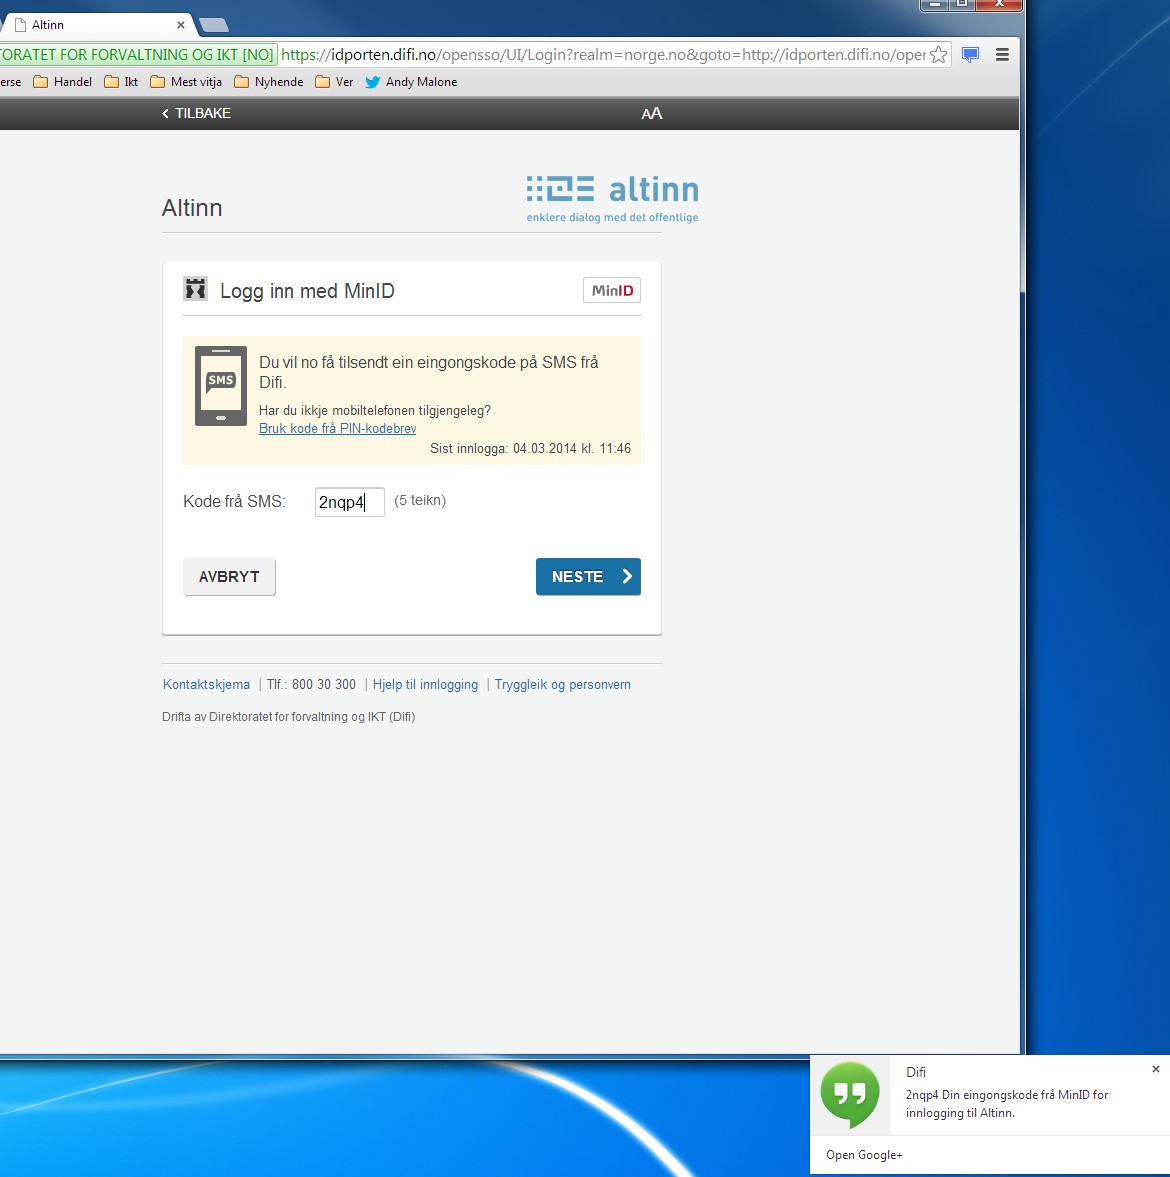Click the Altinn logo
Image resolution: width=1170 pixels, height=1177 pixels.
tap(612, 199)
